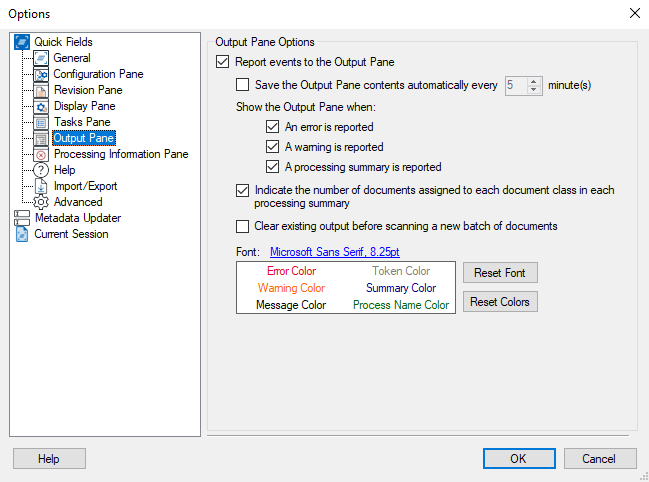Close the Options dialog window
This screenshot has height=482, width=649.
pyautogui.click(x=635, y=13)
